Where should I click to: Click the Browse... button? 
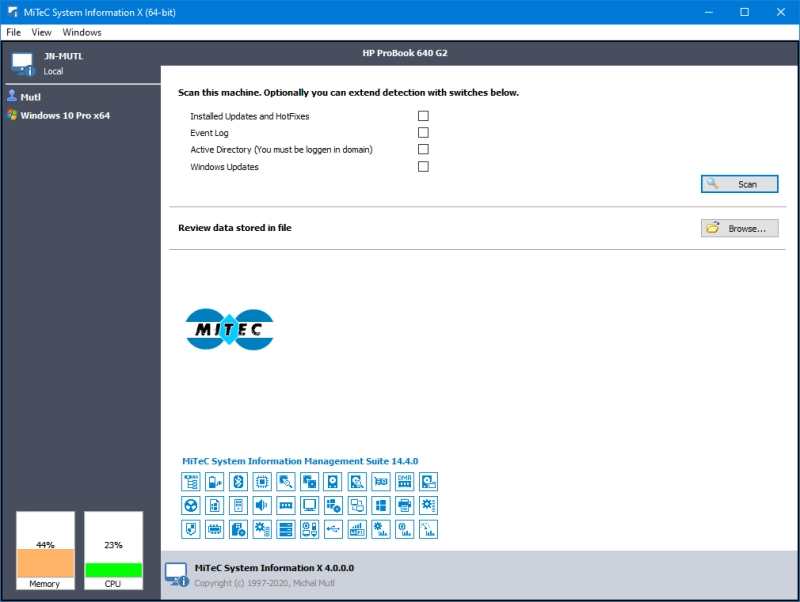[739, 229]
